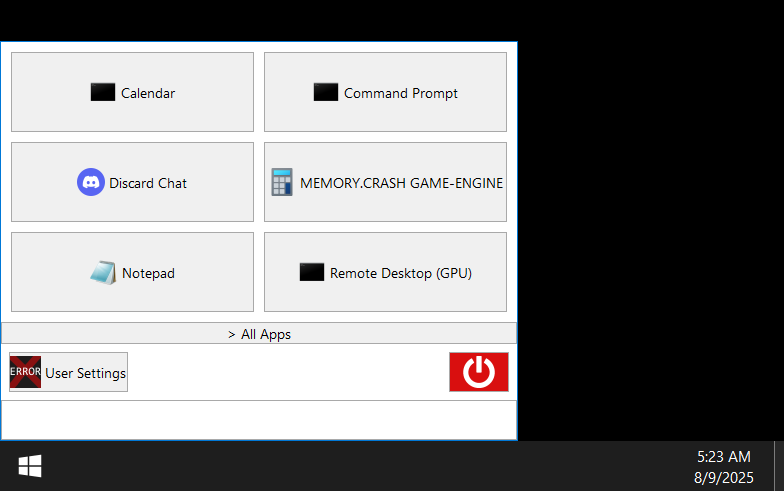This screenshot has height=491, width=784.
Task: Expand the All Apps list
Action: pyautogui.click(x=259, y=334)
